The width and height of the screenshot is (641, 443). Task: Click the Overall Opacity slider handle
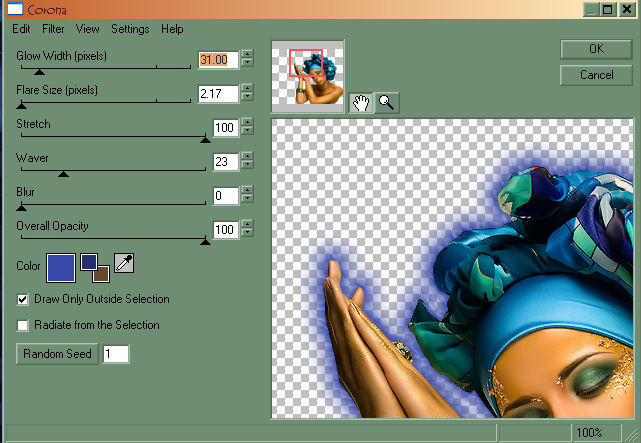point(205,242)
